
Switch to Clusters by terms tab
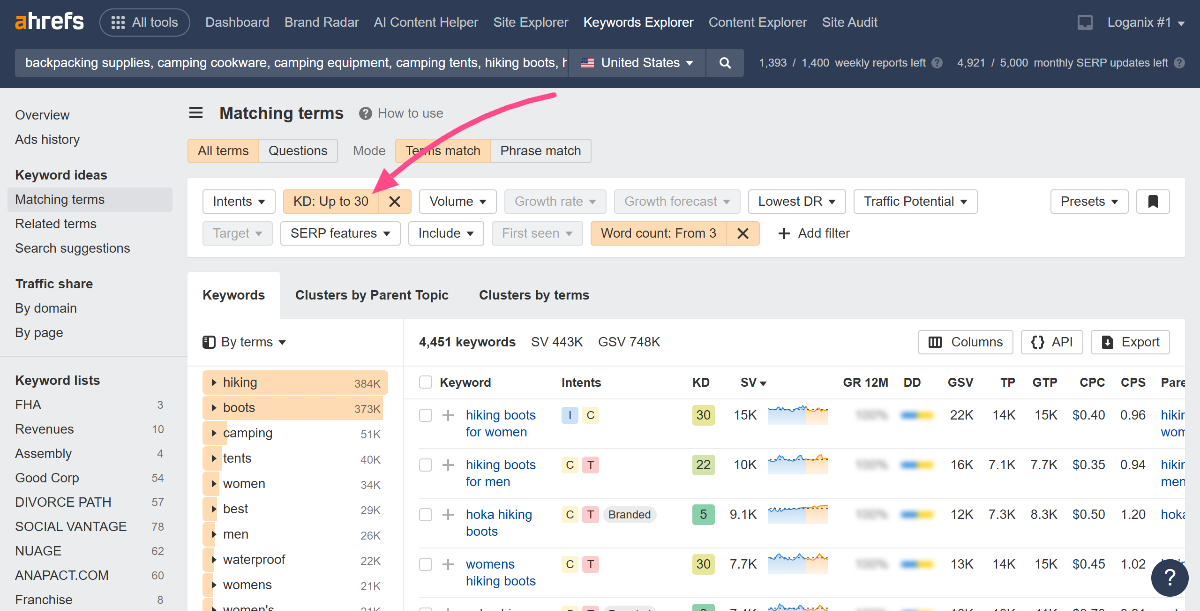(534, 295)
